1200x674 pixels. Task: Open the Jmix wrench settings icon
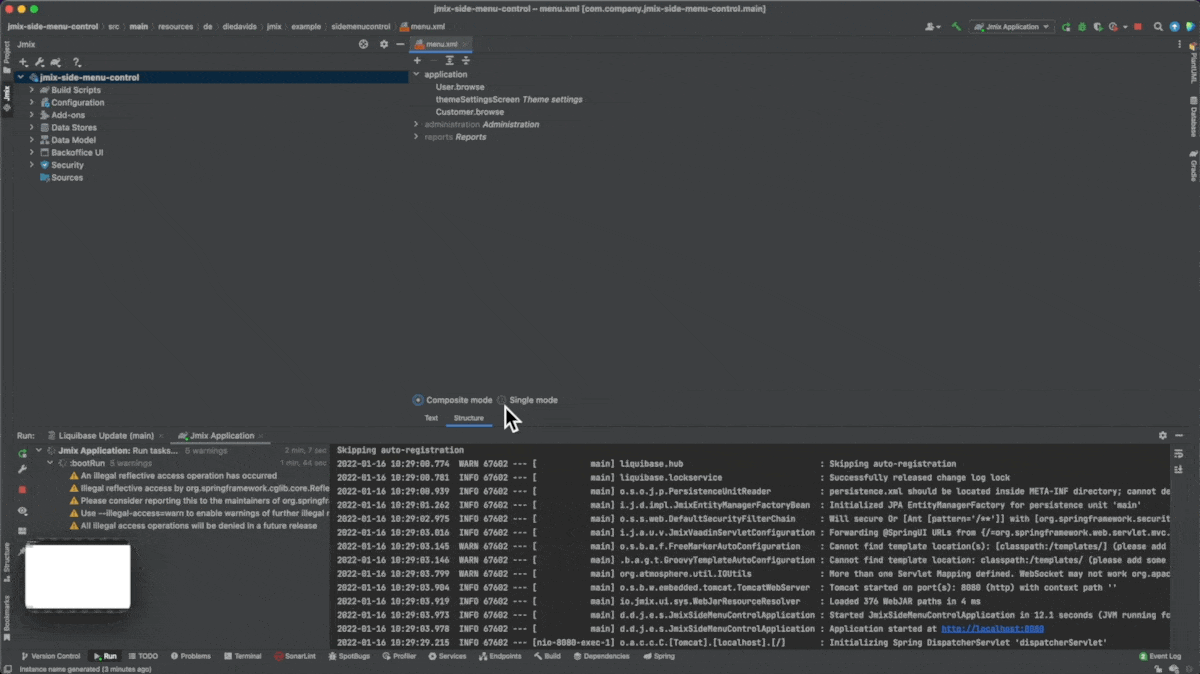39,62
